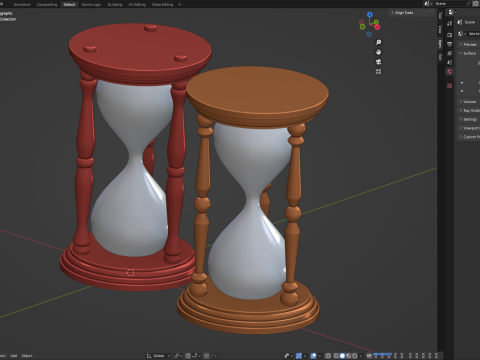Open the Global transform orientation dropdown
This screenshot has height=360, width=480.
coord(158,356)
